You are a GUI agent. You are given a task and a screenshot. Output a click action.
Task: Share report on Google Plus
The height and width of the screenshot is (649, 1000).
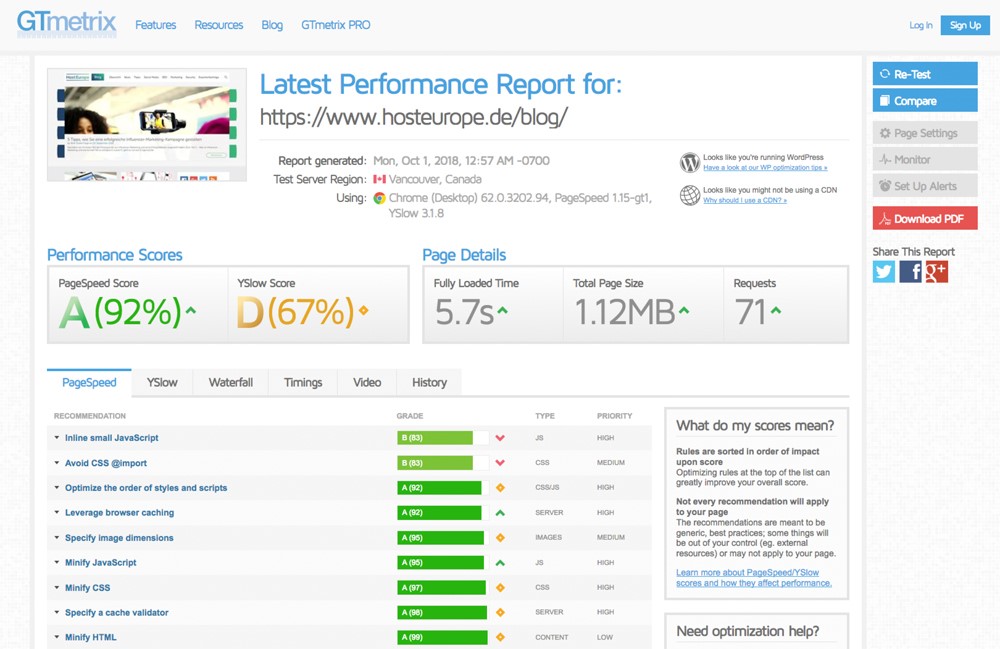tap(936, 272)
